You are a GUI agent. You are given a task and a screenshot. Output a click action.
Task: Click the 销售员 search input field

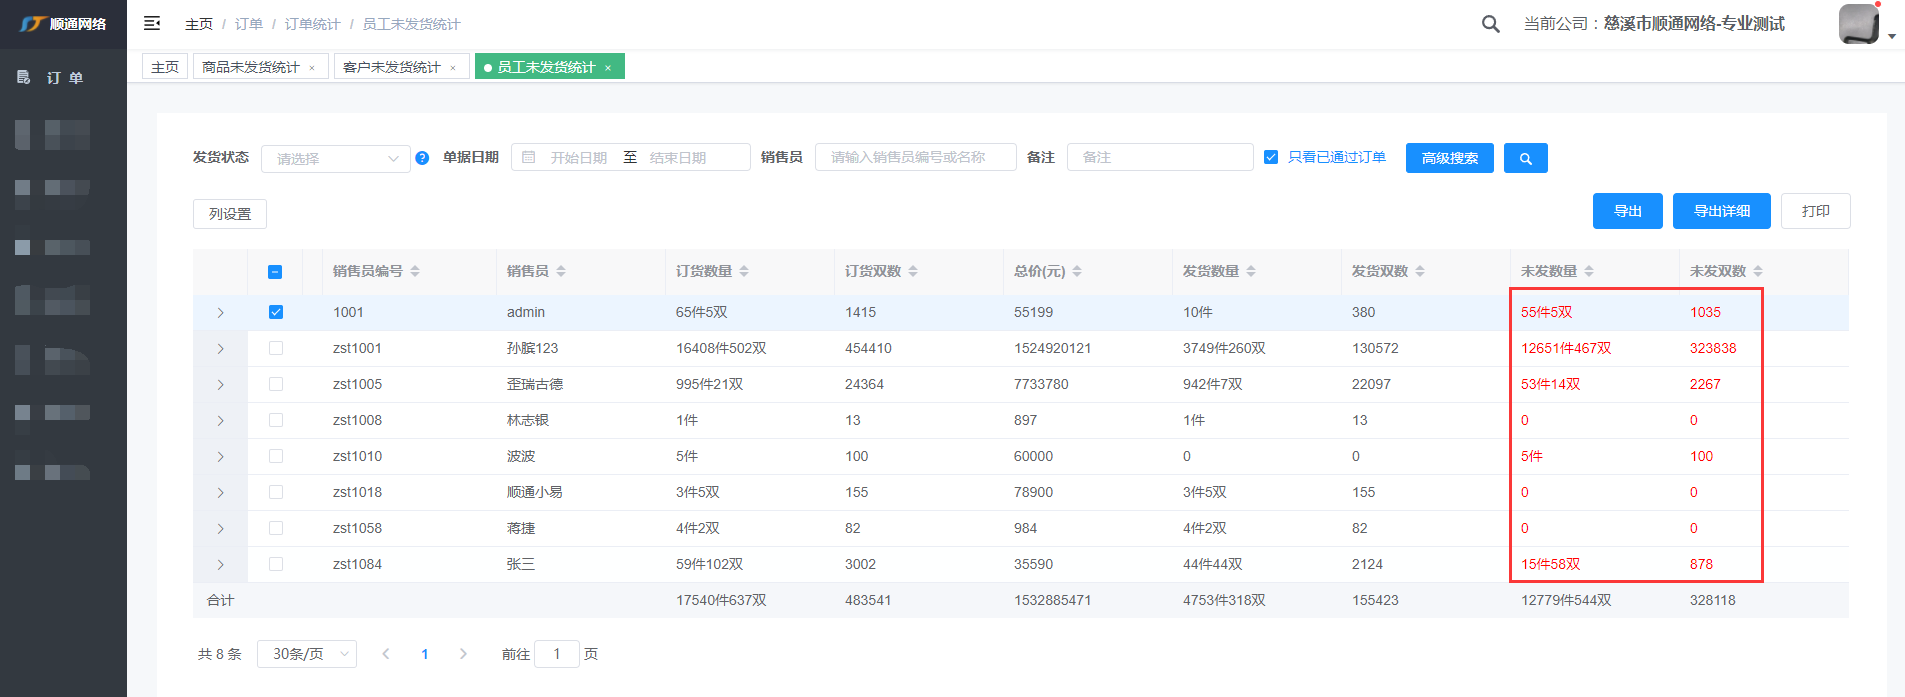(915, 157)
